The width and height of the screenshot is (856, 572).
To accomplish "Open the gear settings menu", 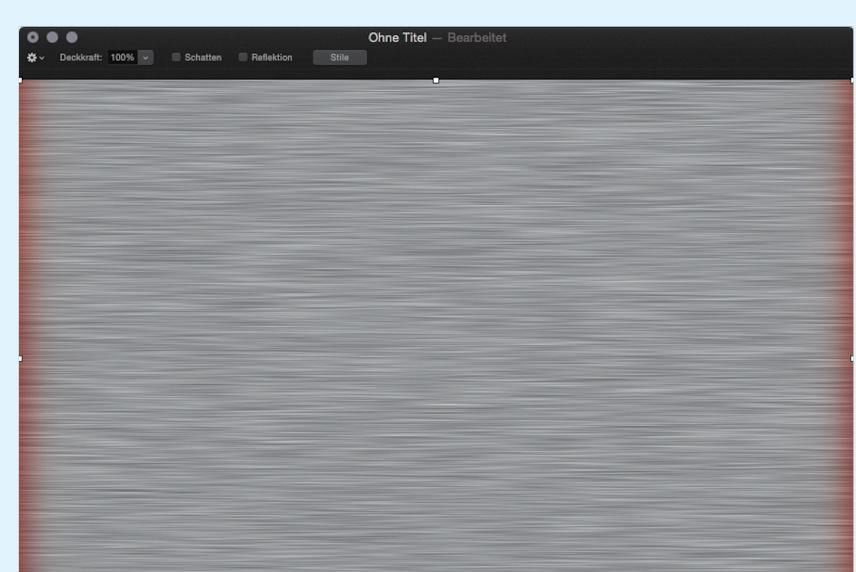I will tap(35, 57).
